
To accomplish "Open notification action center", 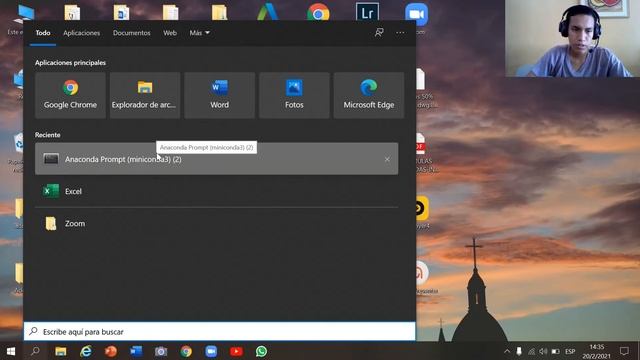I will coord(624,351).
